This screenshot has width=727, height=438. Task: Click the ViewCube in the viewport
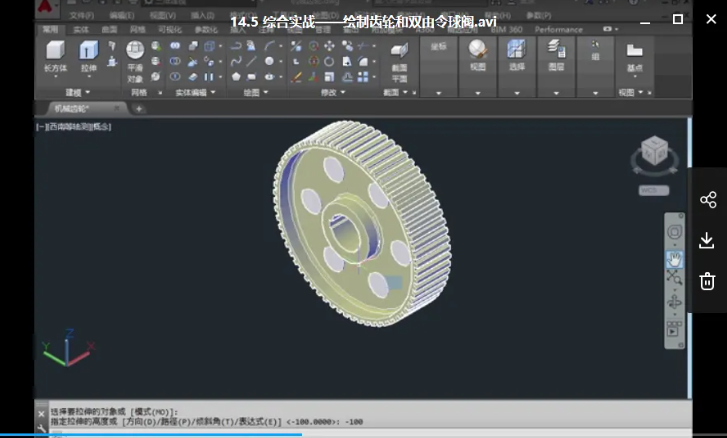tap(654, 153)
